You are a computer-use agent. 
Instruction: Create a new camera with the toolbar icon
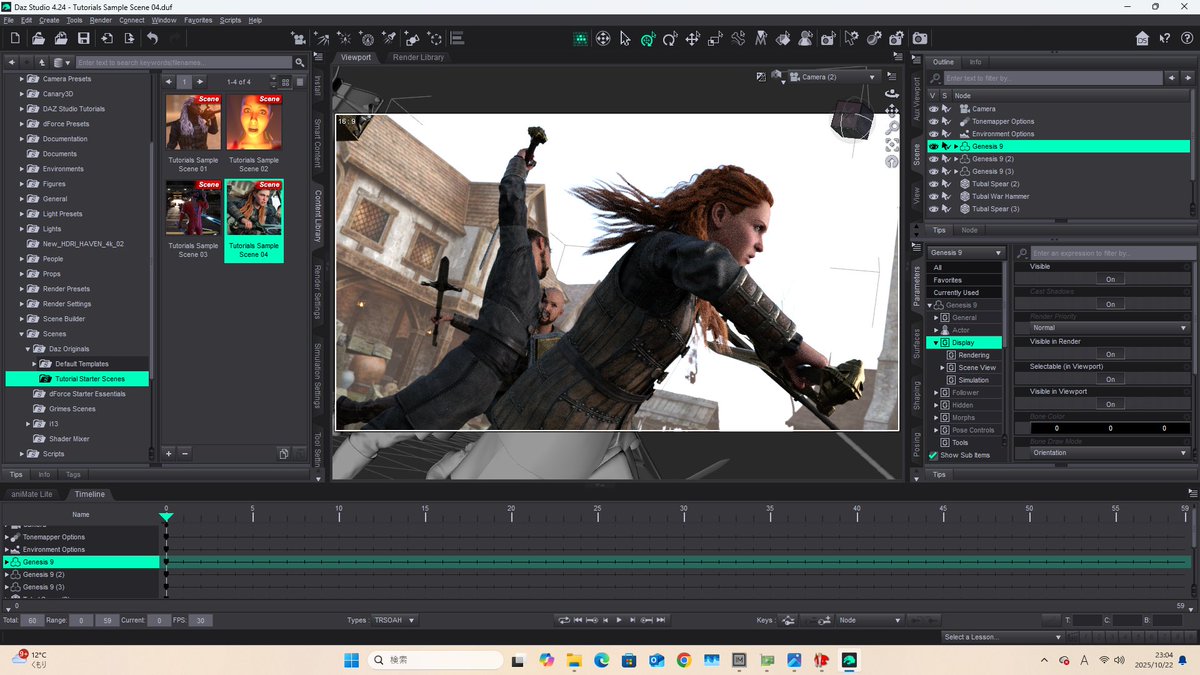(x=298, y=39)
